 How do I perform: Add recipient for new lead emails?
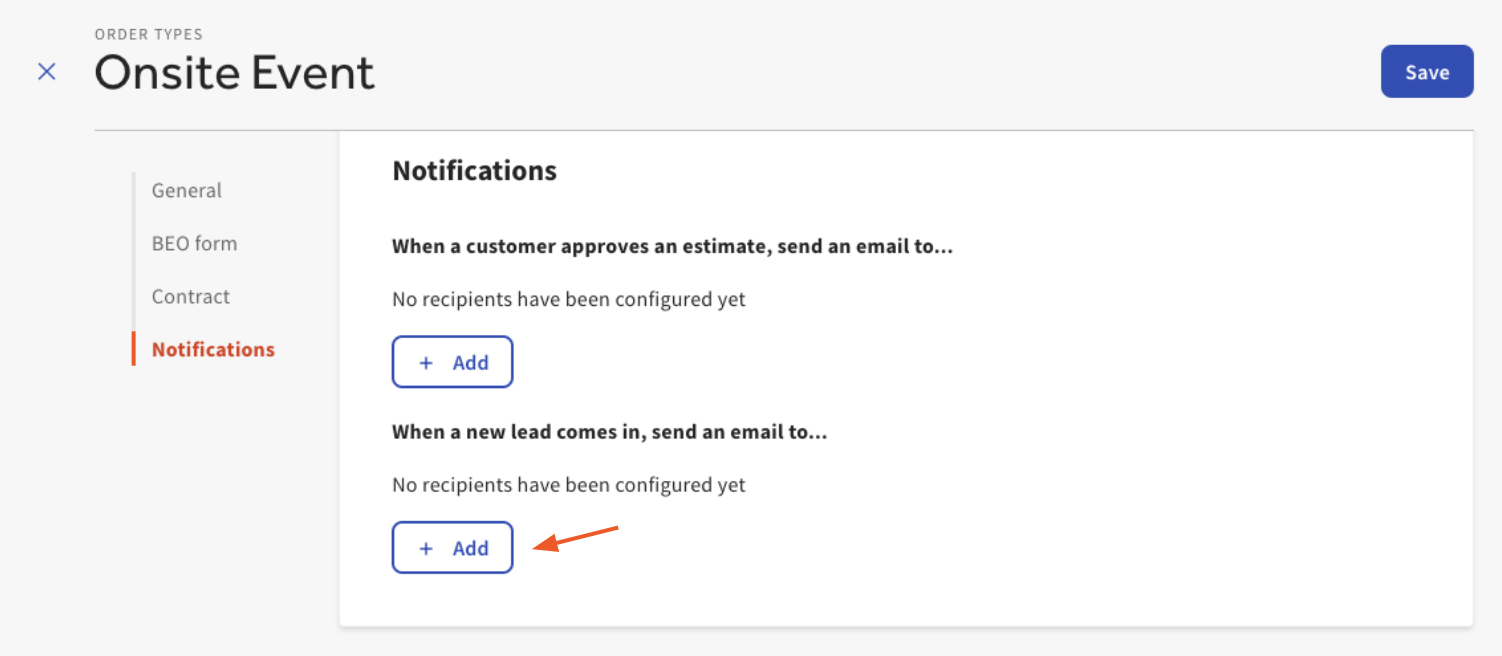[x=452, y=548]
